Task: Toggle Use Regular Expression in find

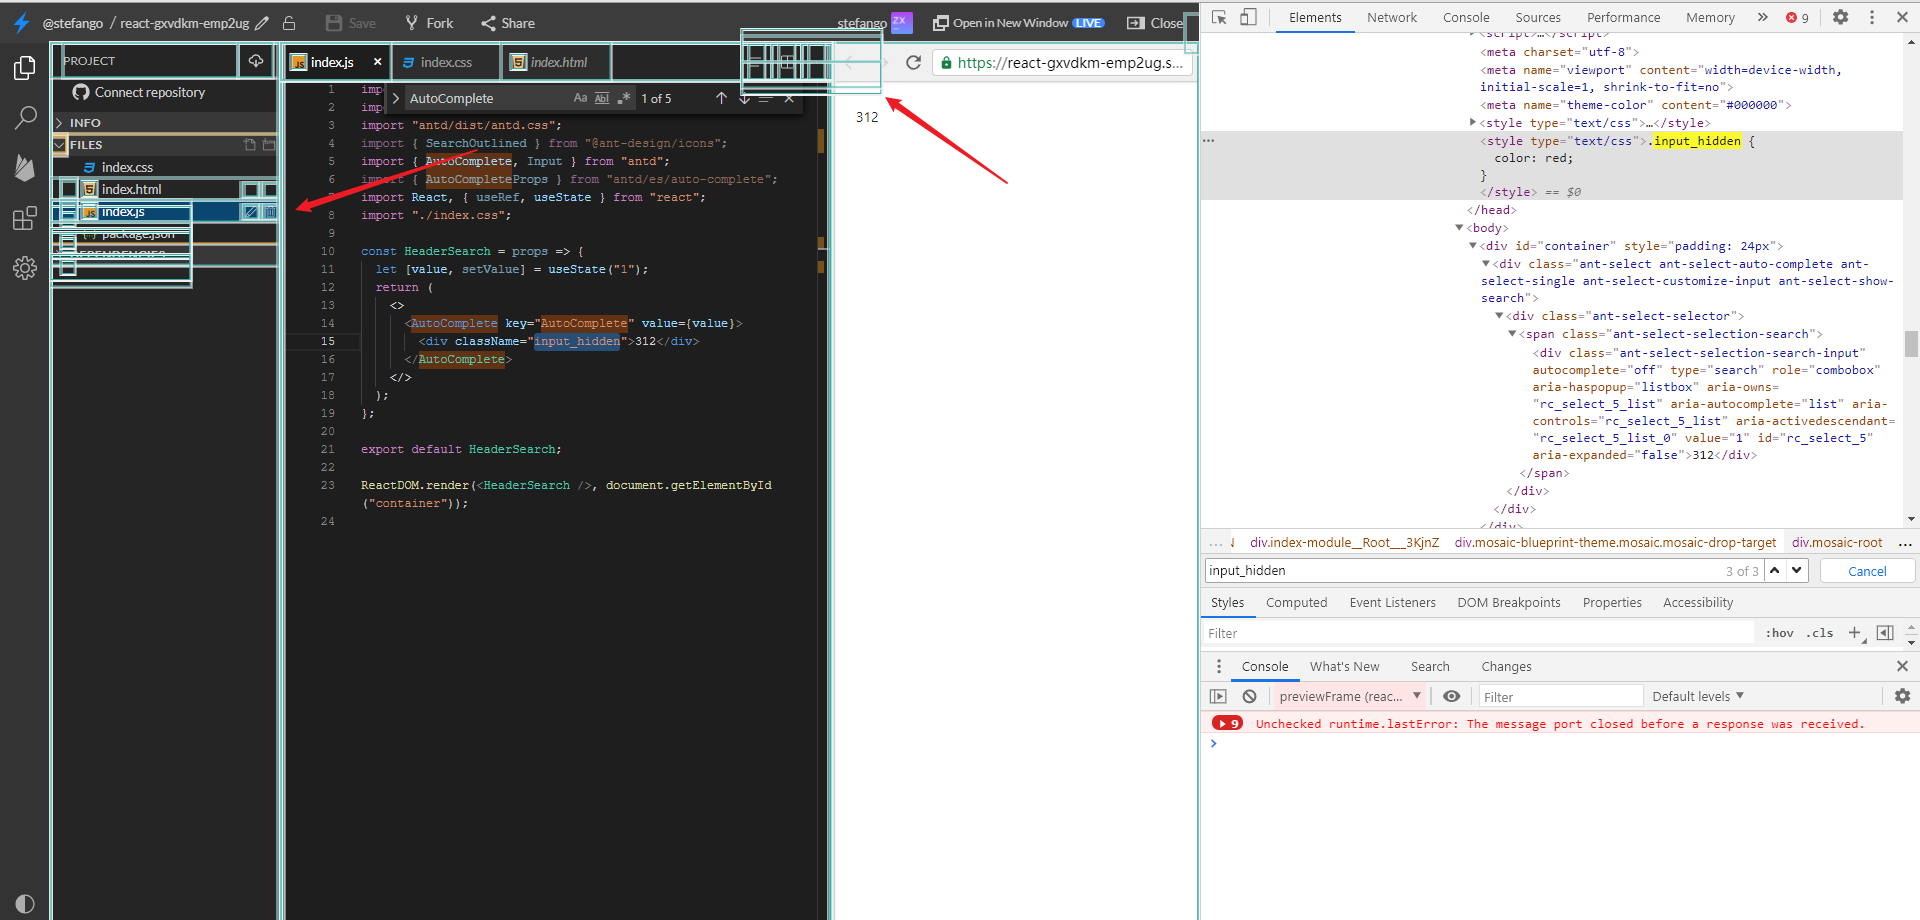Action: [624, 98]
